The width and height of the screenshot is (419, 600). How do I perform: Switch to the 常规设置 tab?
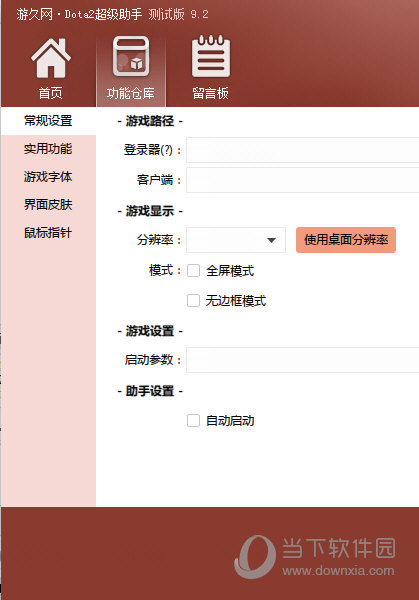click(48, 121)
